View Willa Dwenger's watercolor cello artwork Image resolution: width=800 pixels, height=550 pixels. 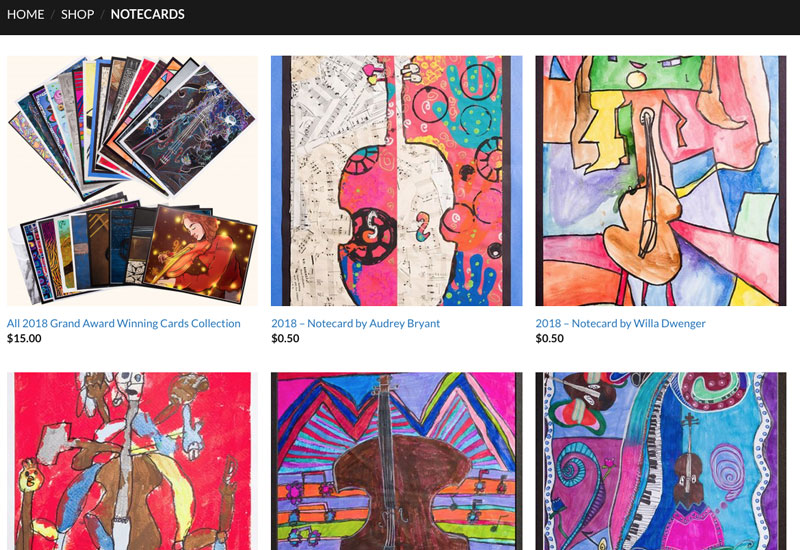click(661, 181)
